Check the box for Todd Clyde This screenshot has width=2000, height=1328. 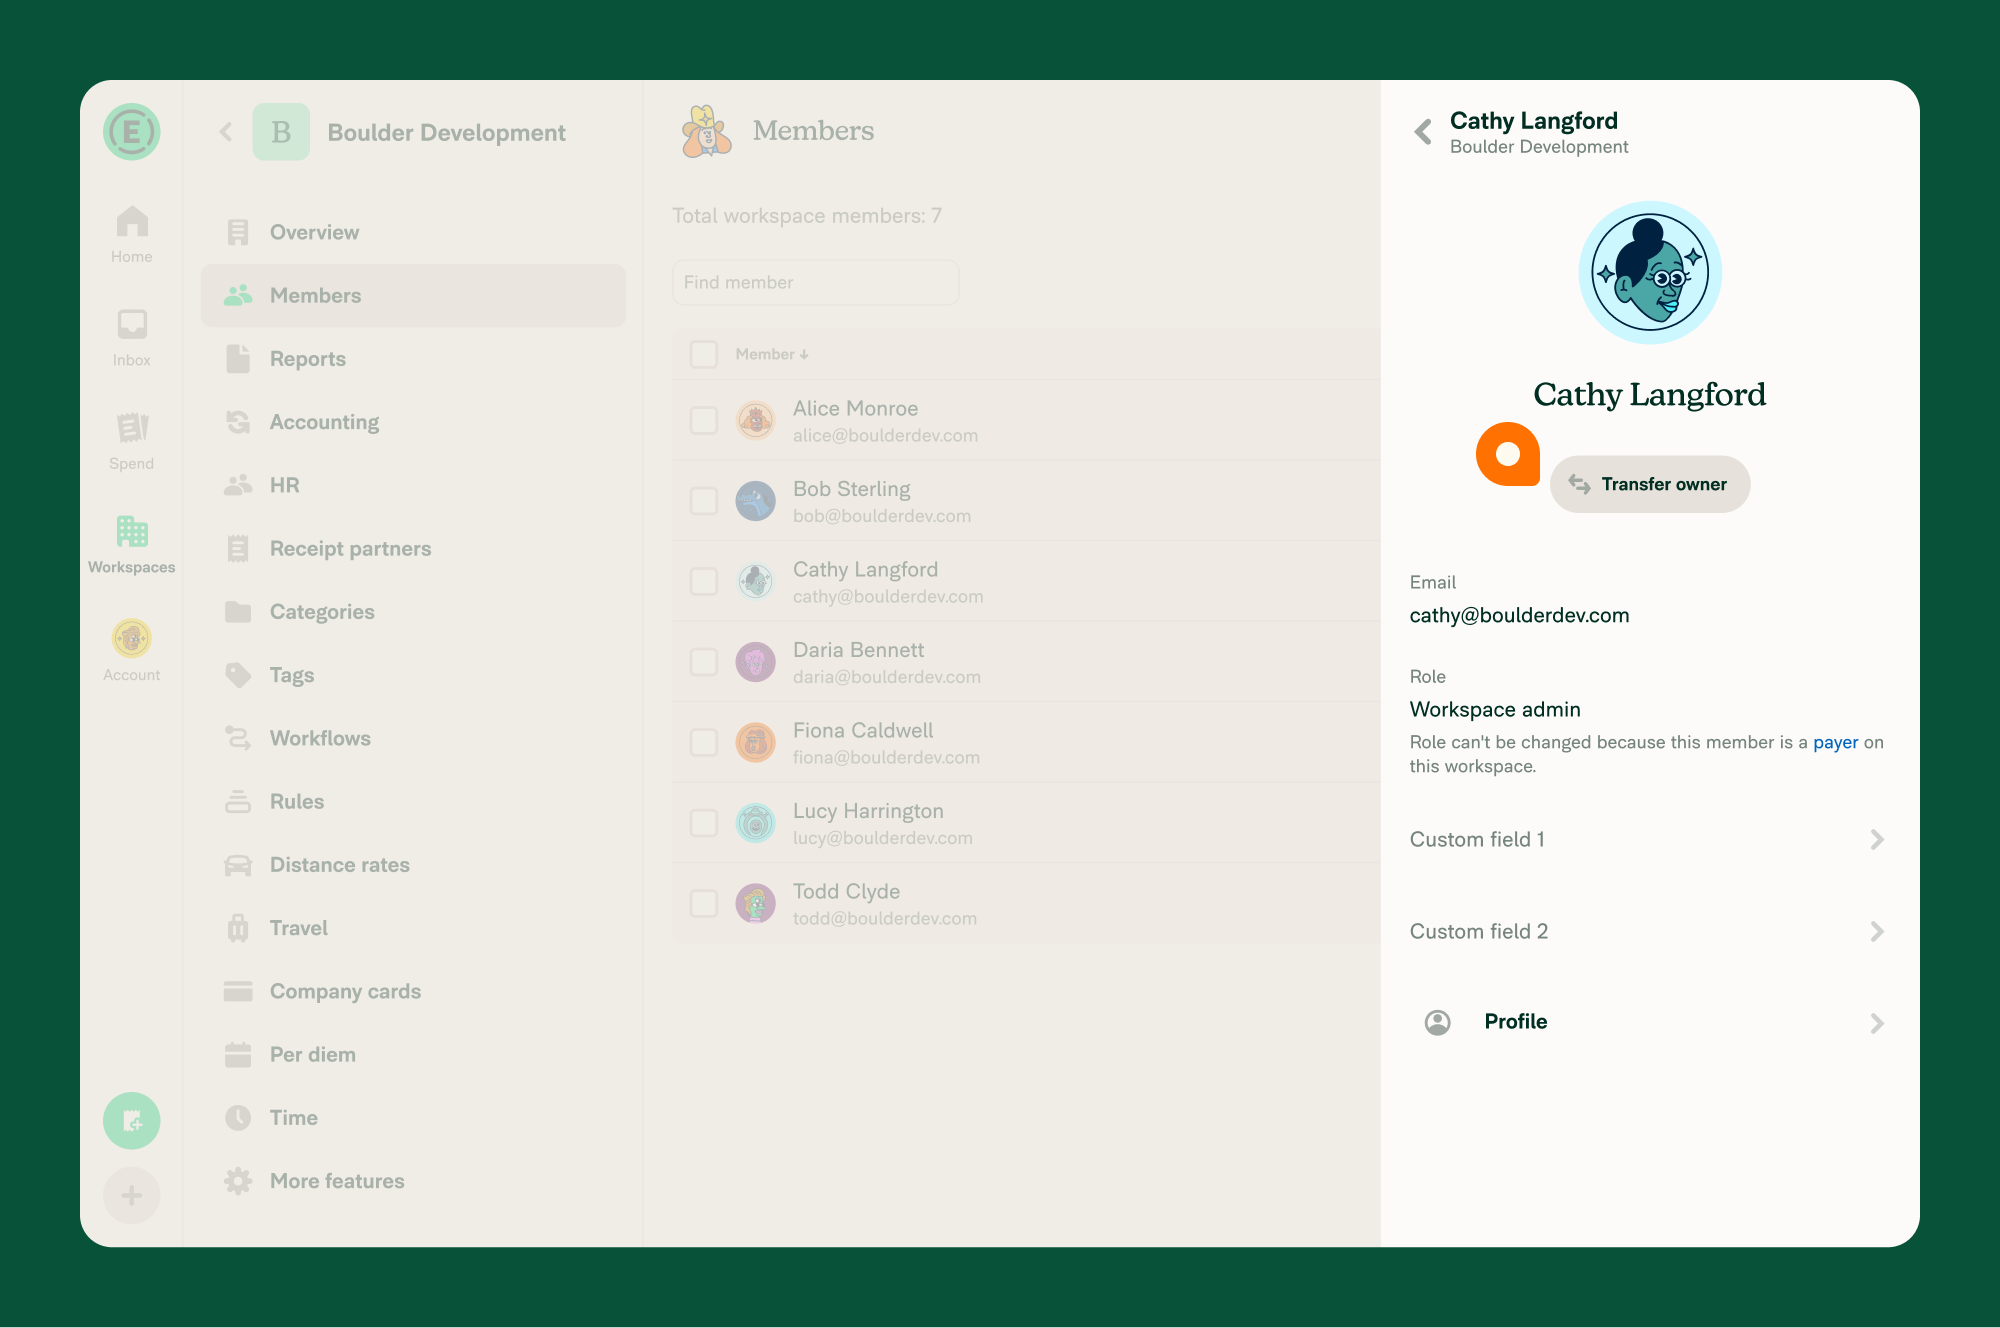point(704,904)
